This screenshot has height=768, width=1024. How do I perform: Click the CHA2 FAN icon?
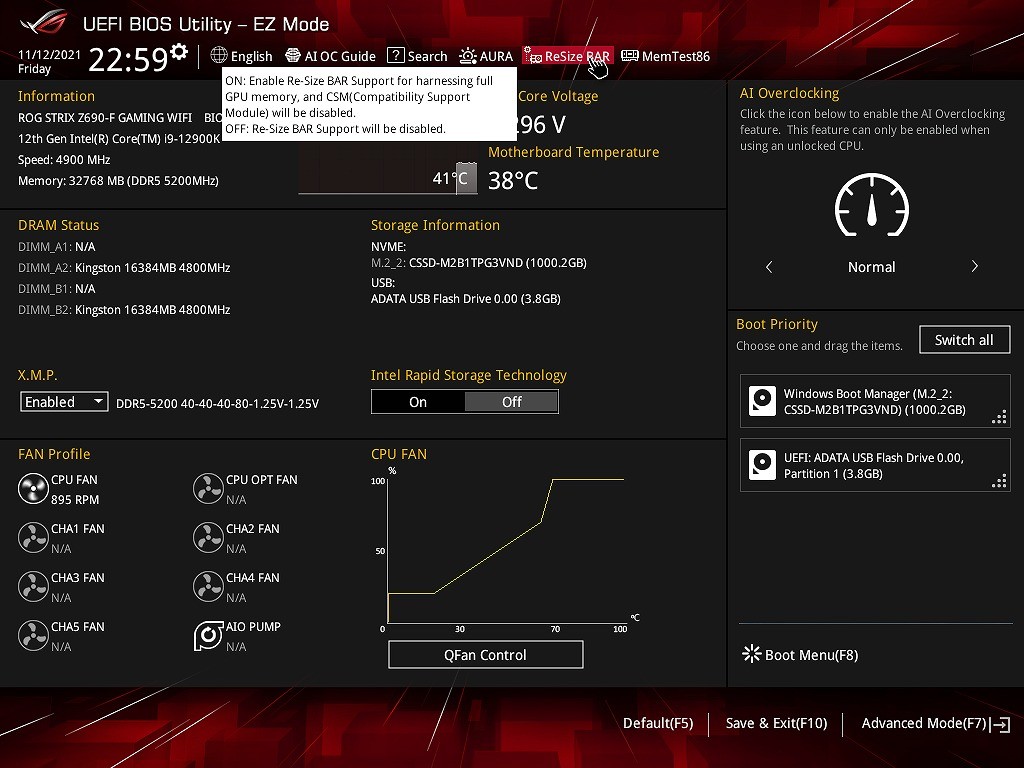coord(208,537)
